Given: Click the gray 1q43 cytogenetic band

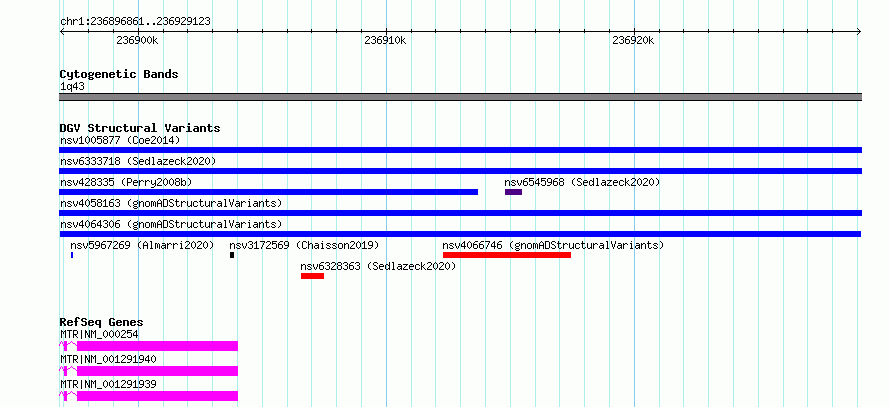Looking at the screenshot, I should 460,97.
